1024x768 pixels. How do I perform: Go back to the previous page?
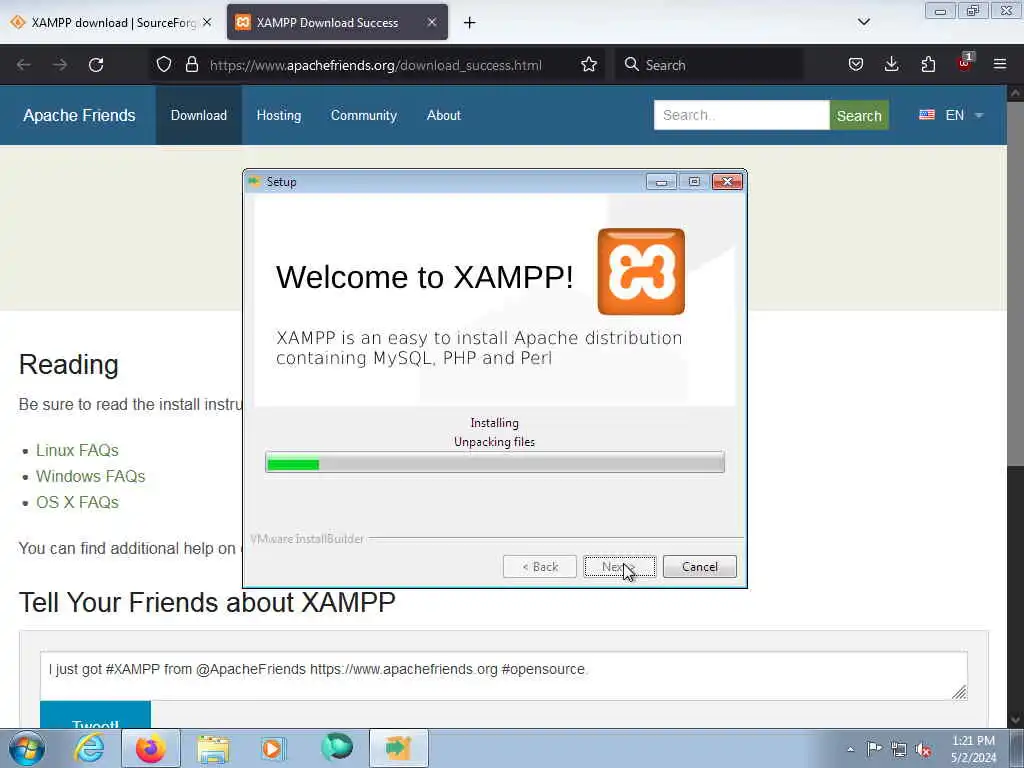point(24,65)
